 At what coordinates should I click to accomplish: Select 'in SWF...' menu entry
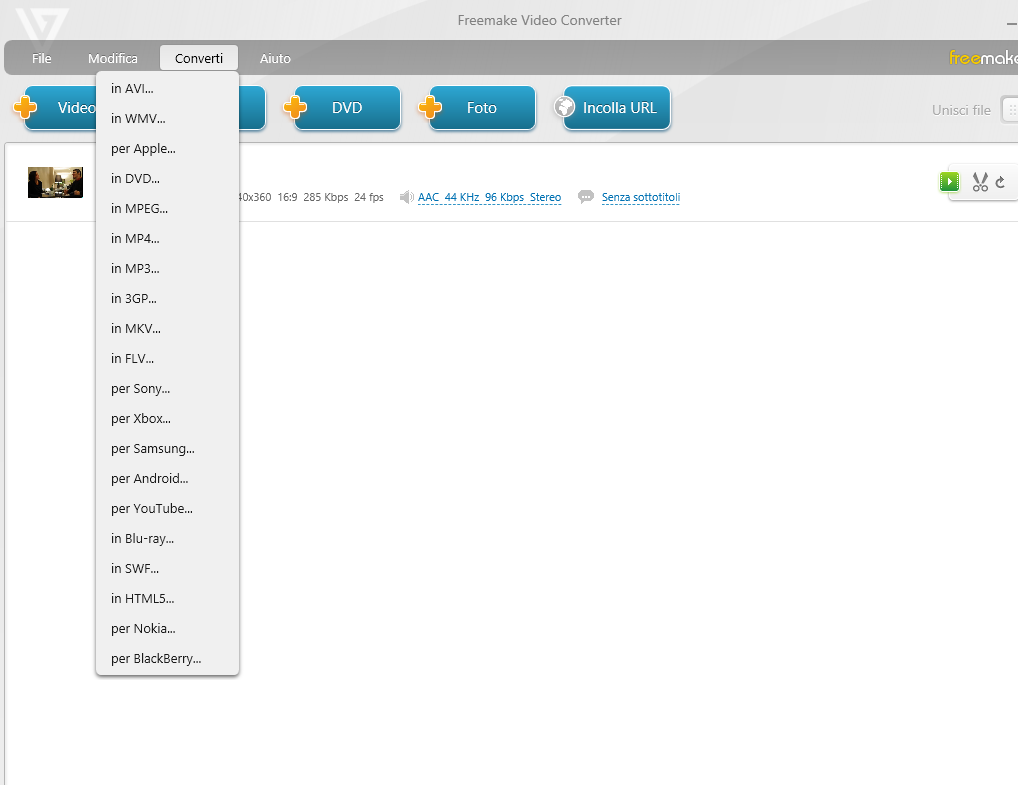point(168,568)
